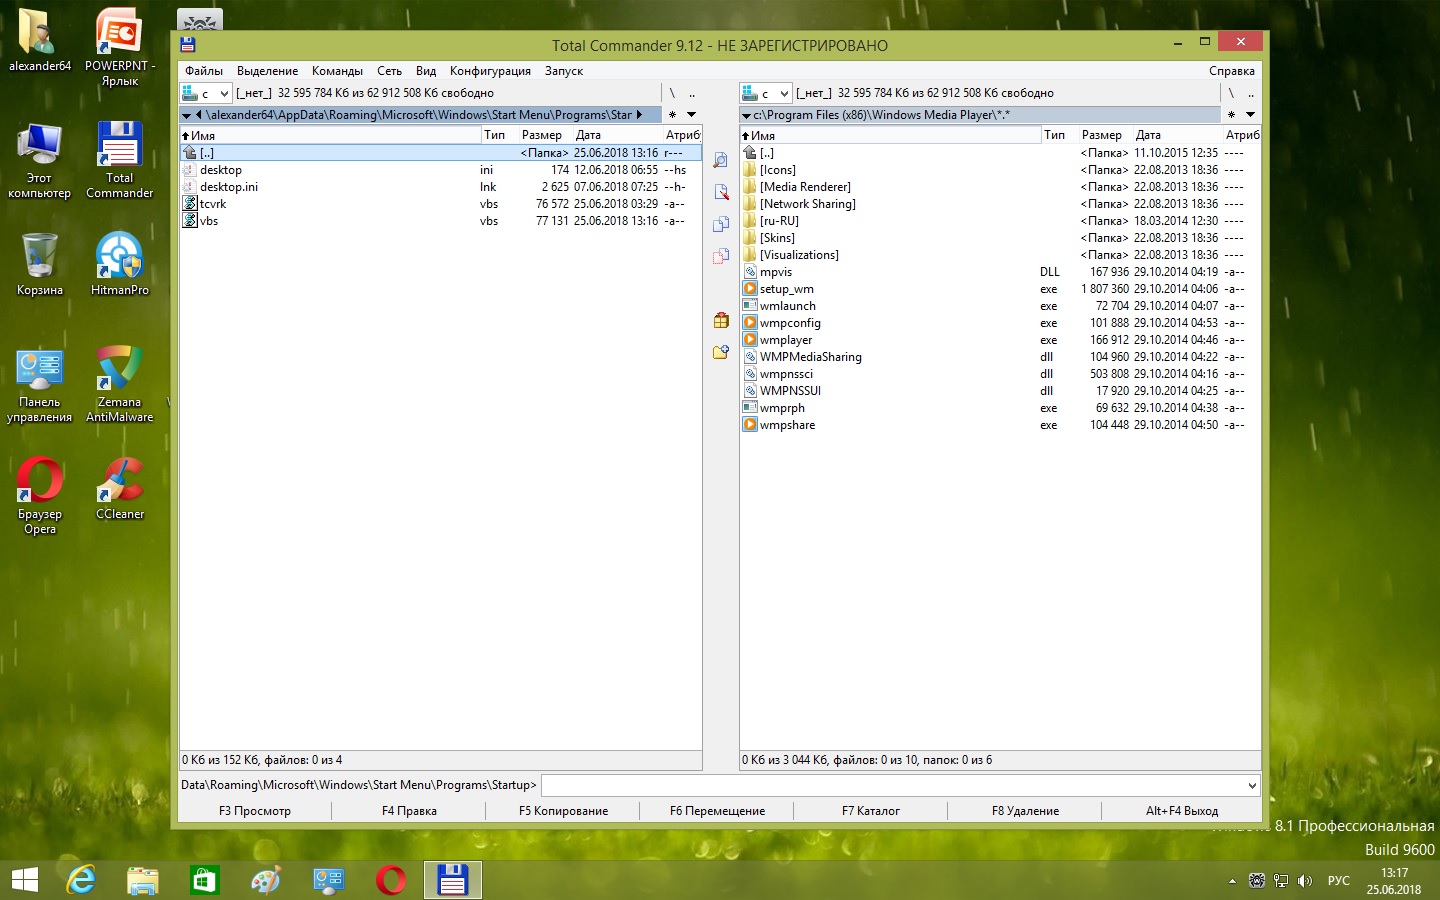Open the Конфигурация menu

coord(490,71)
